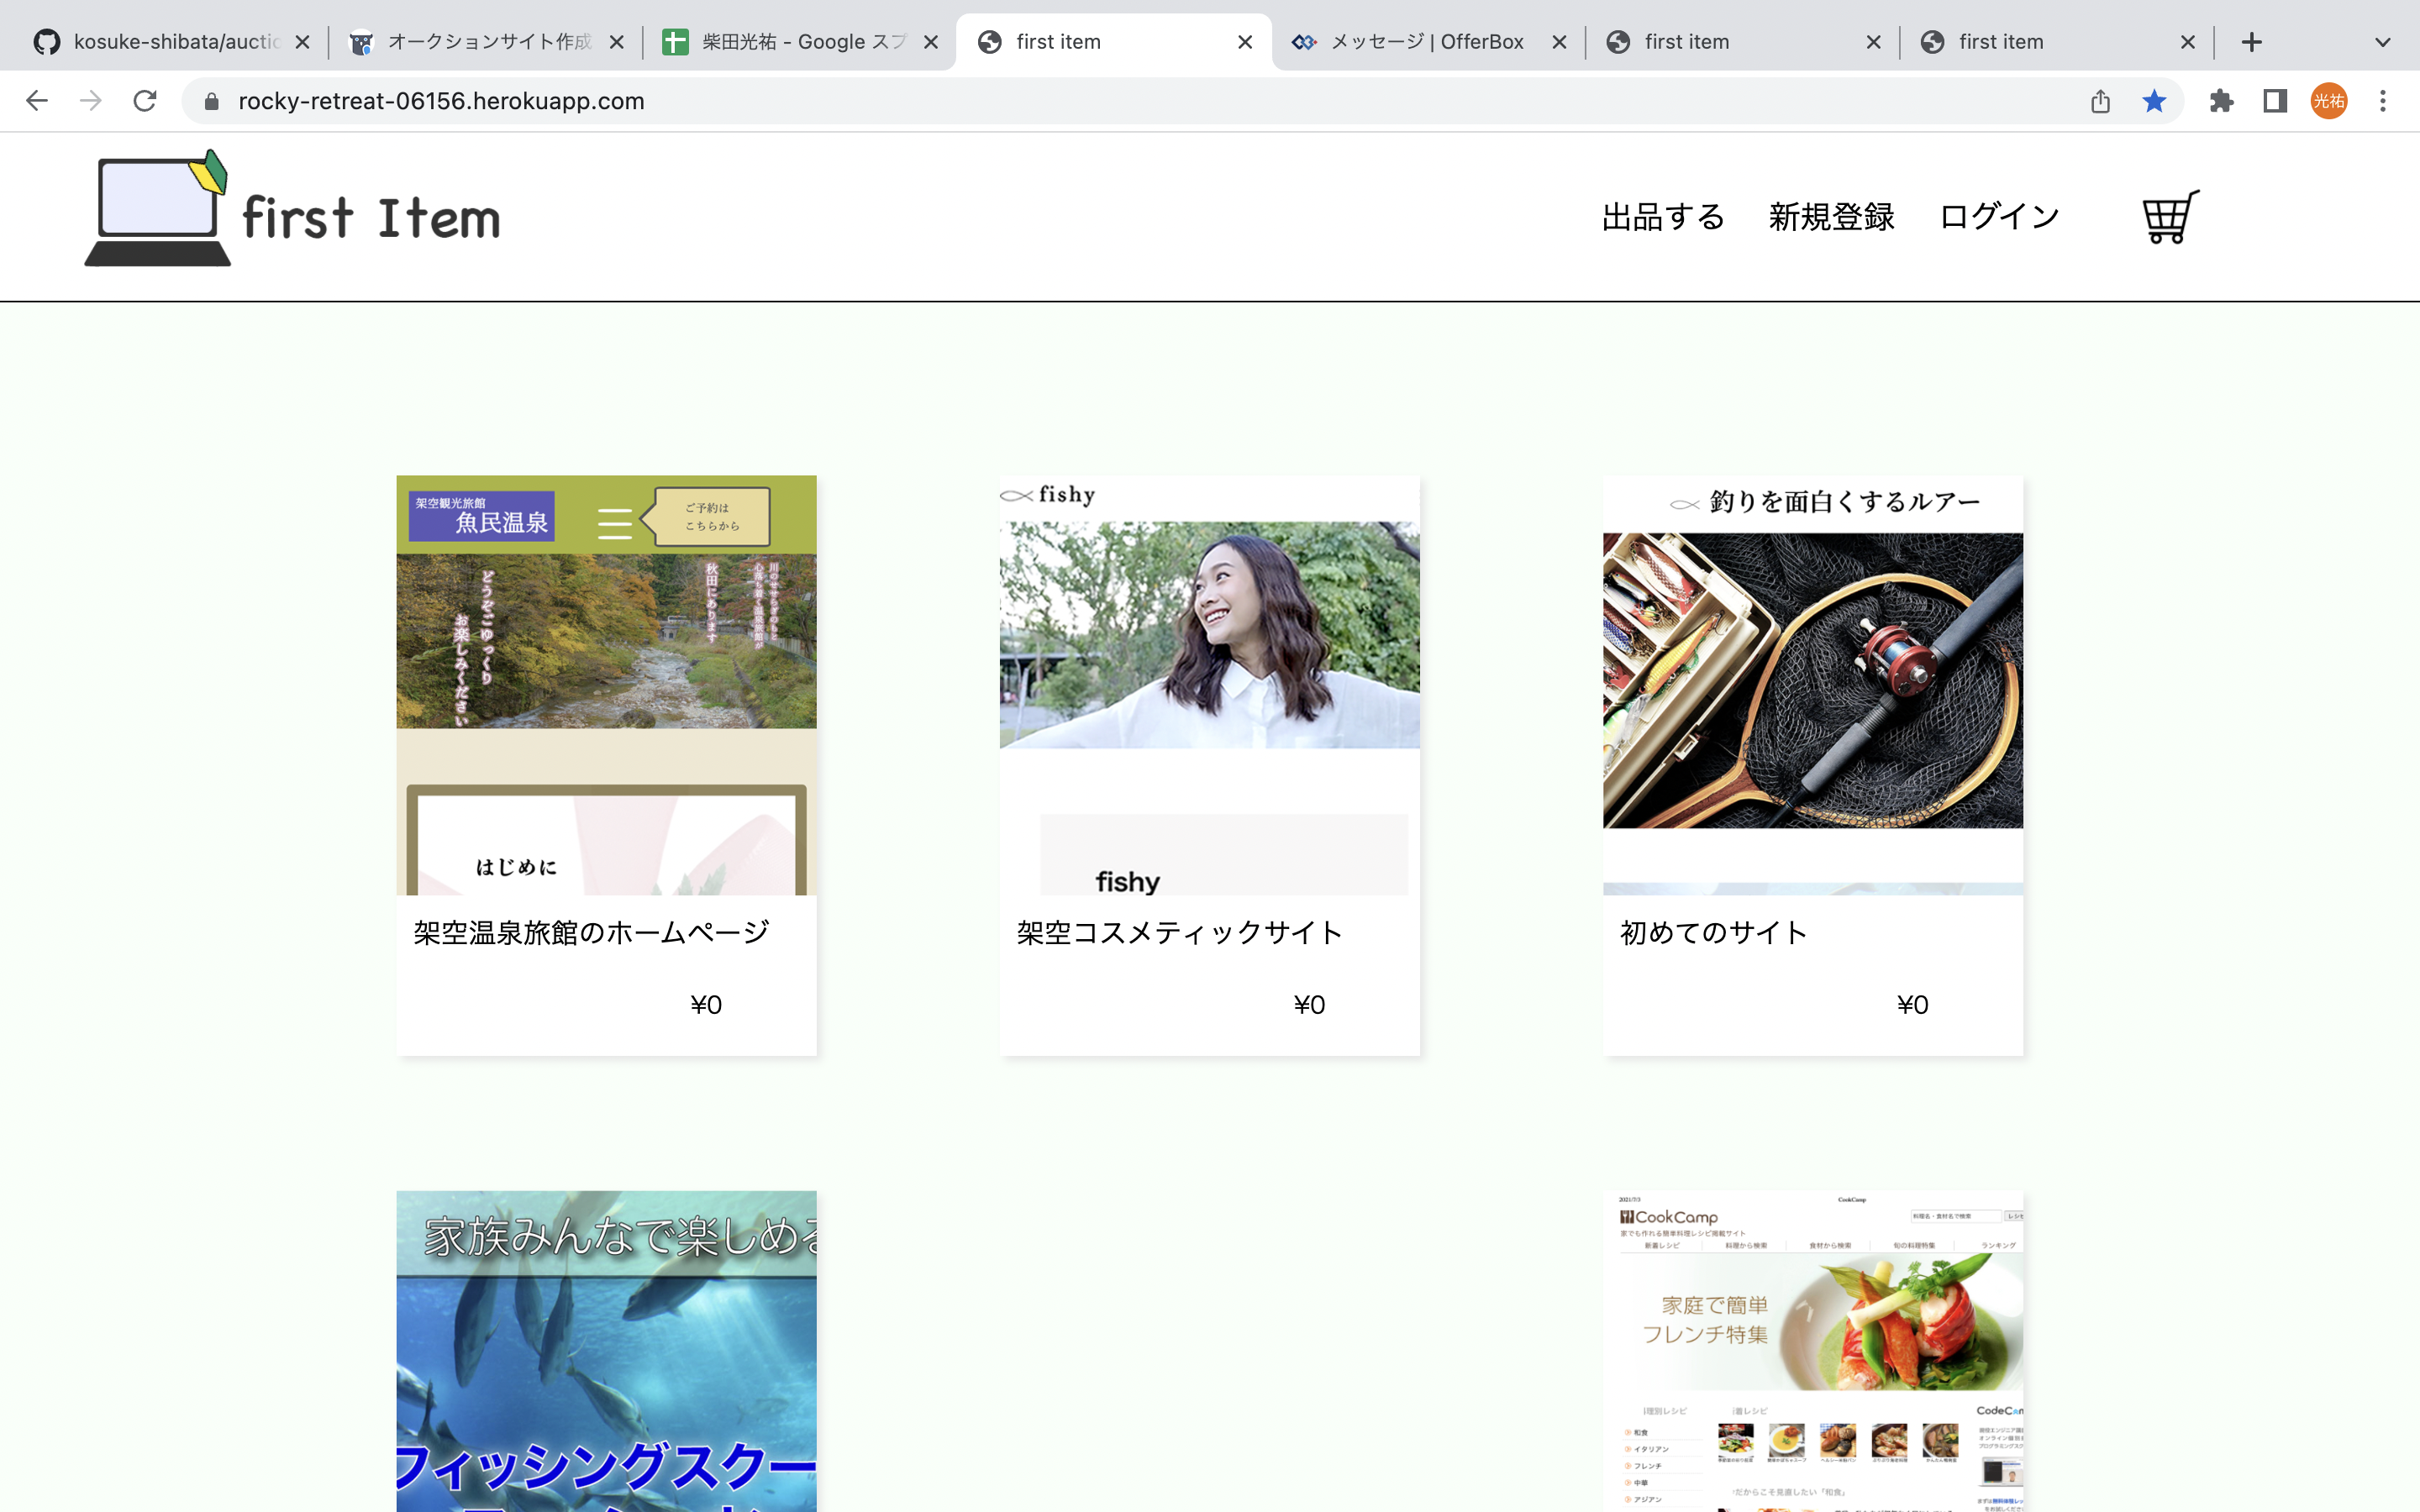Open the Chrome three-dot menu

tap(2383, 101)
